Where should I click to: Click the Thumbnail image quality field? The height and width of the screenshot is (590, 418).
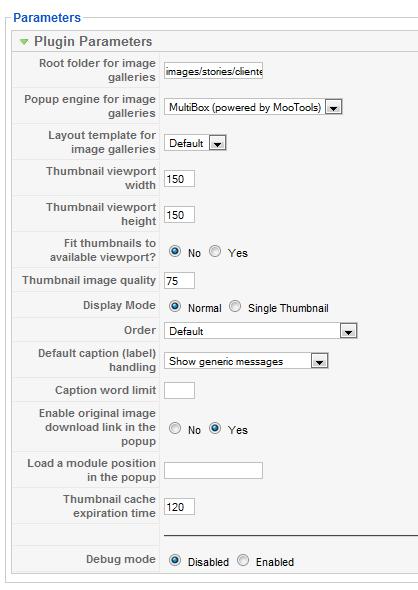click(x=179, y=281)
